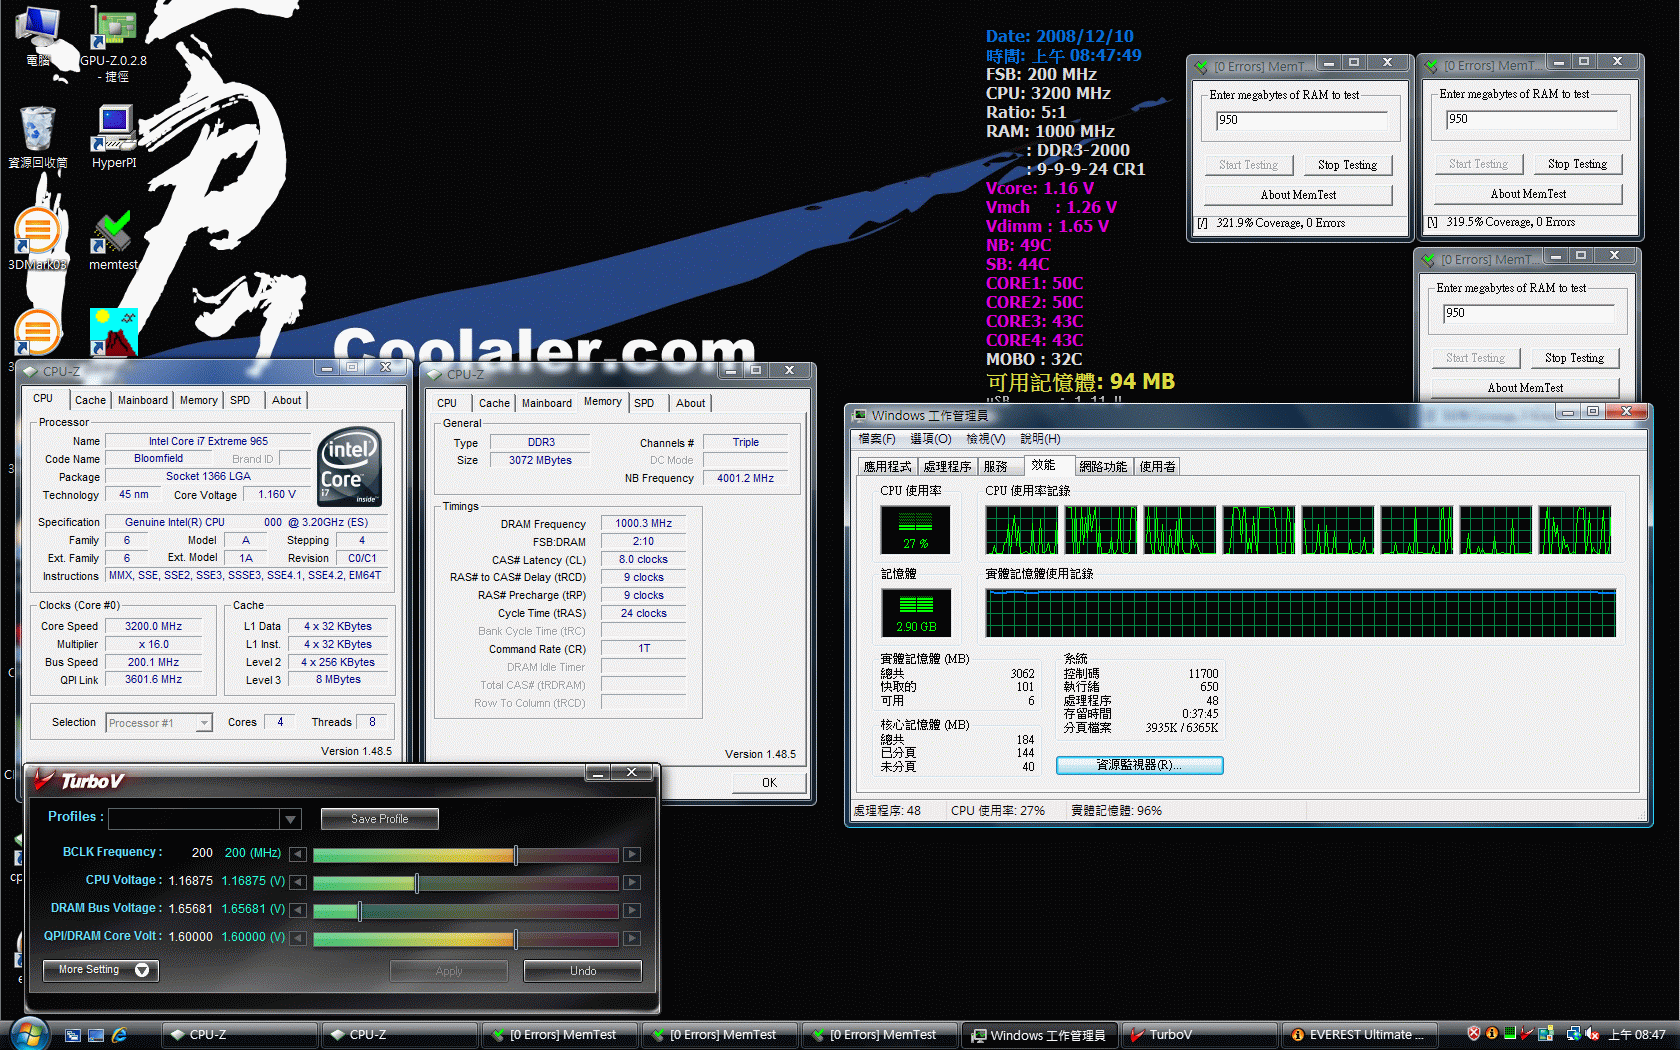This screenshot has height=1050, width=1680.
Task: Decrease DRAM Bus Voltage with left arrow
Action: click(x=297, y=910)
